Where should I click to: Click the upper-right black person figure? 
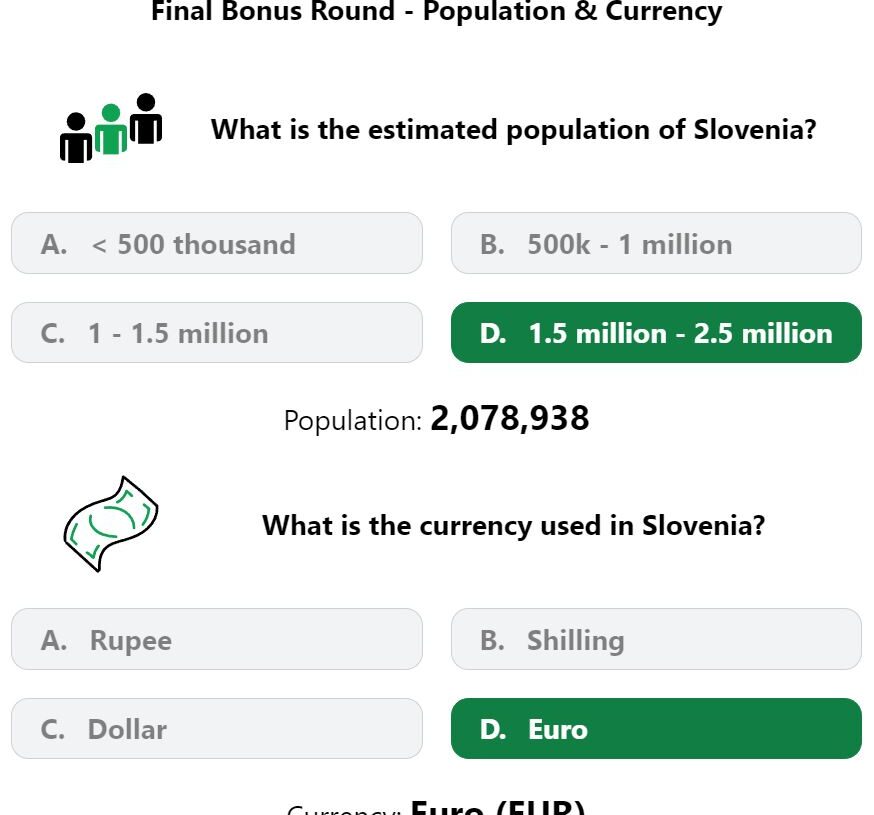[x=146, y=118]
